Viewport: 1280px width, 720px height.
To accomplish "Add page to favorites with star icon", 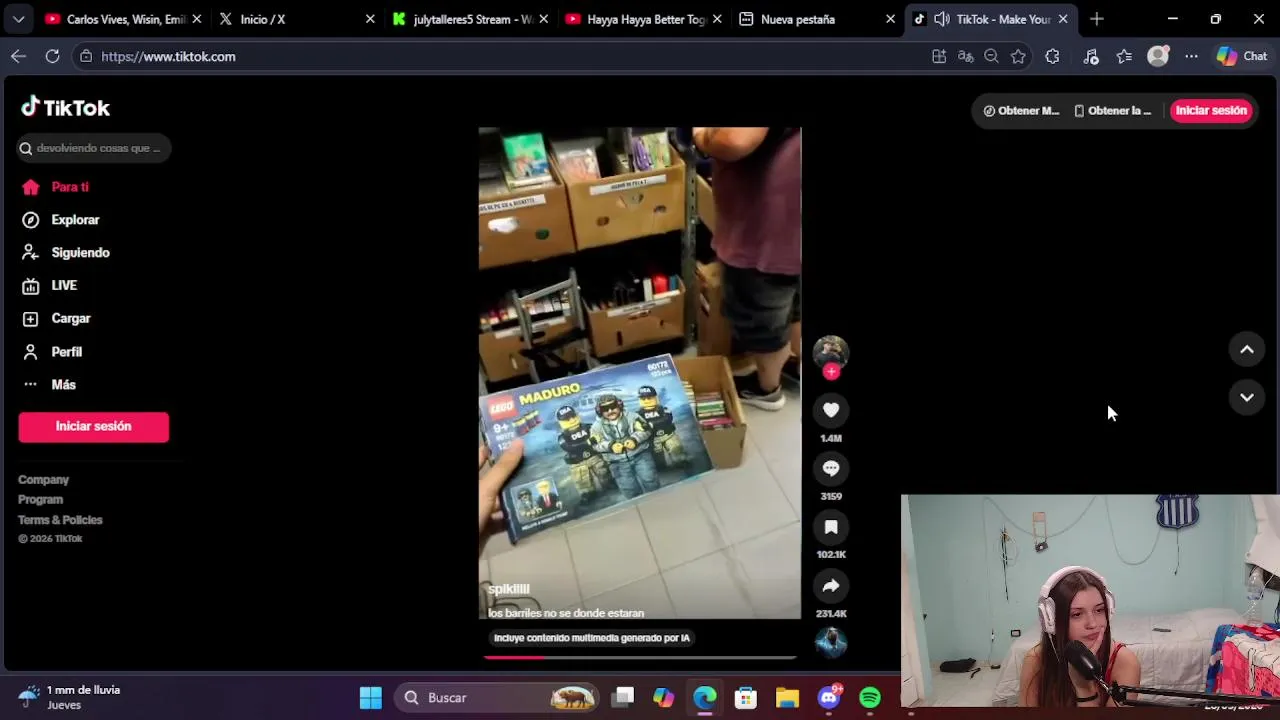I will tap(1018, 57).
